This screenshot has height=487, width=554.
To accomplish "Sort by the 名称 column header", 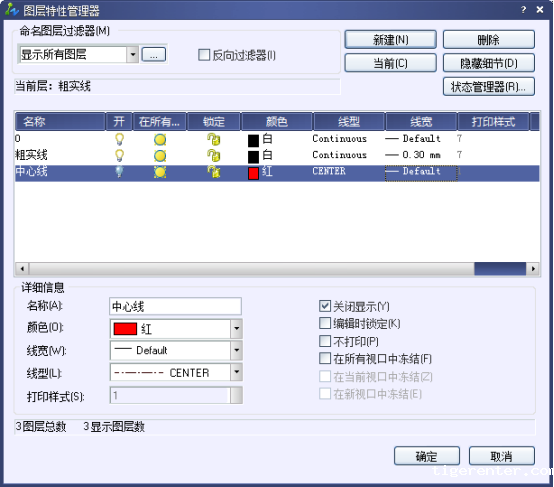I will point(60,122).
